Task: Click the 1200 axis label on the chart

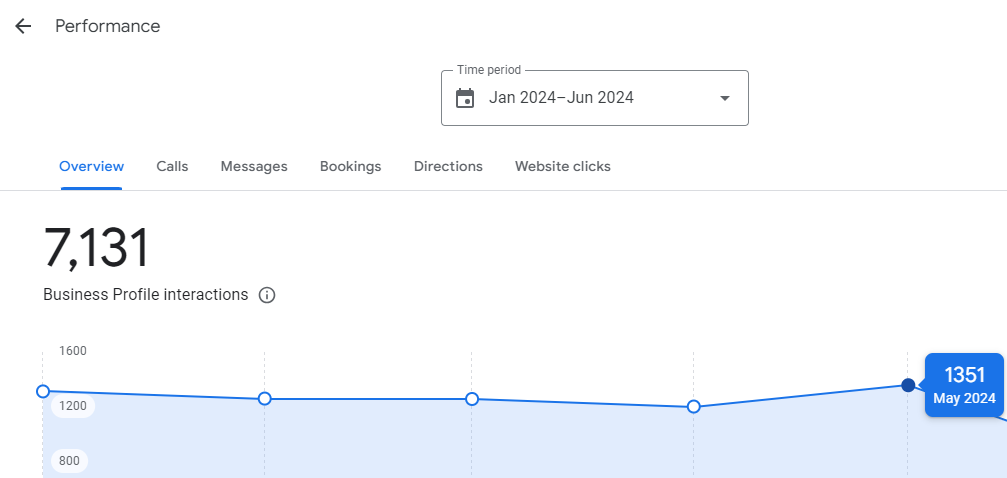Action: [73, 406]
